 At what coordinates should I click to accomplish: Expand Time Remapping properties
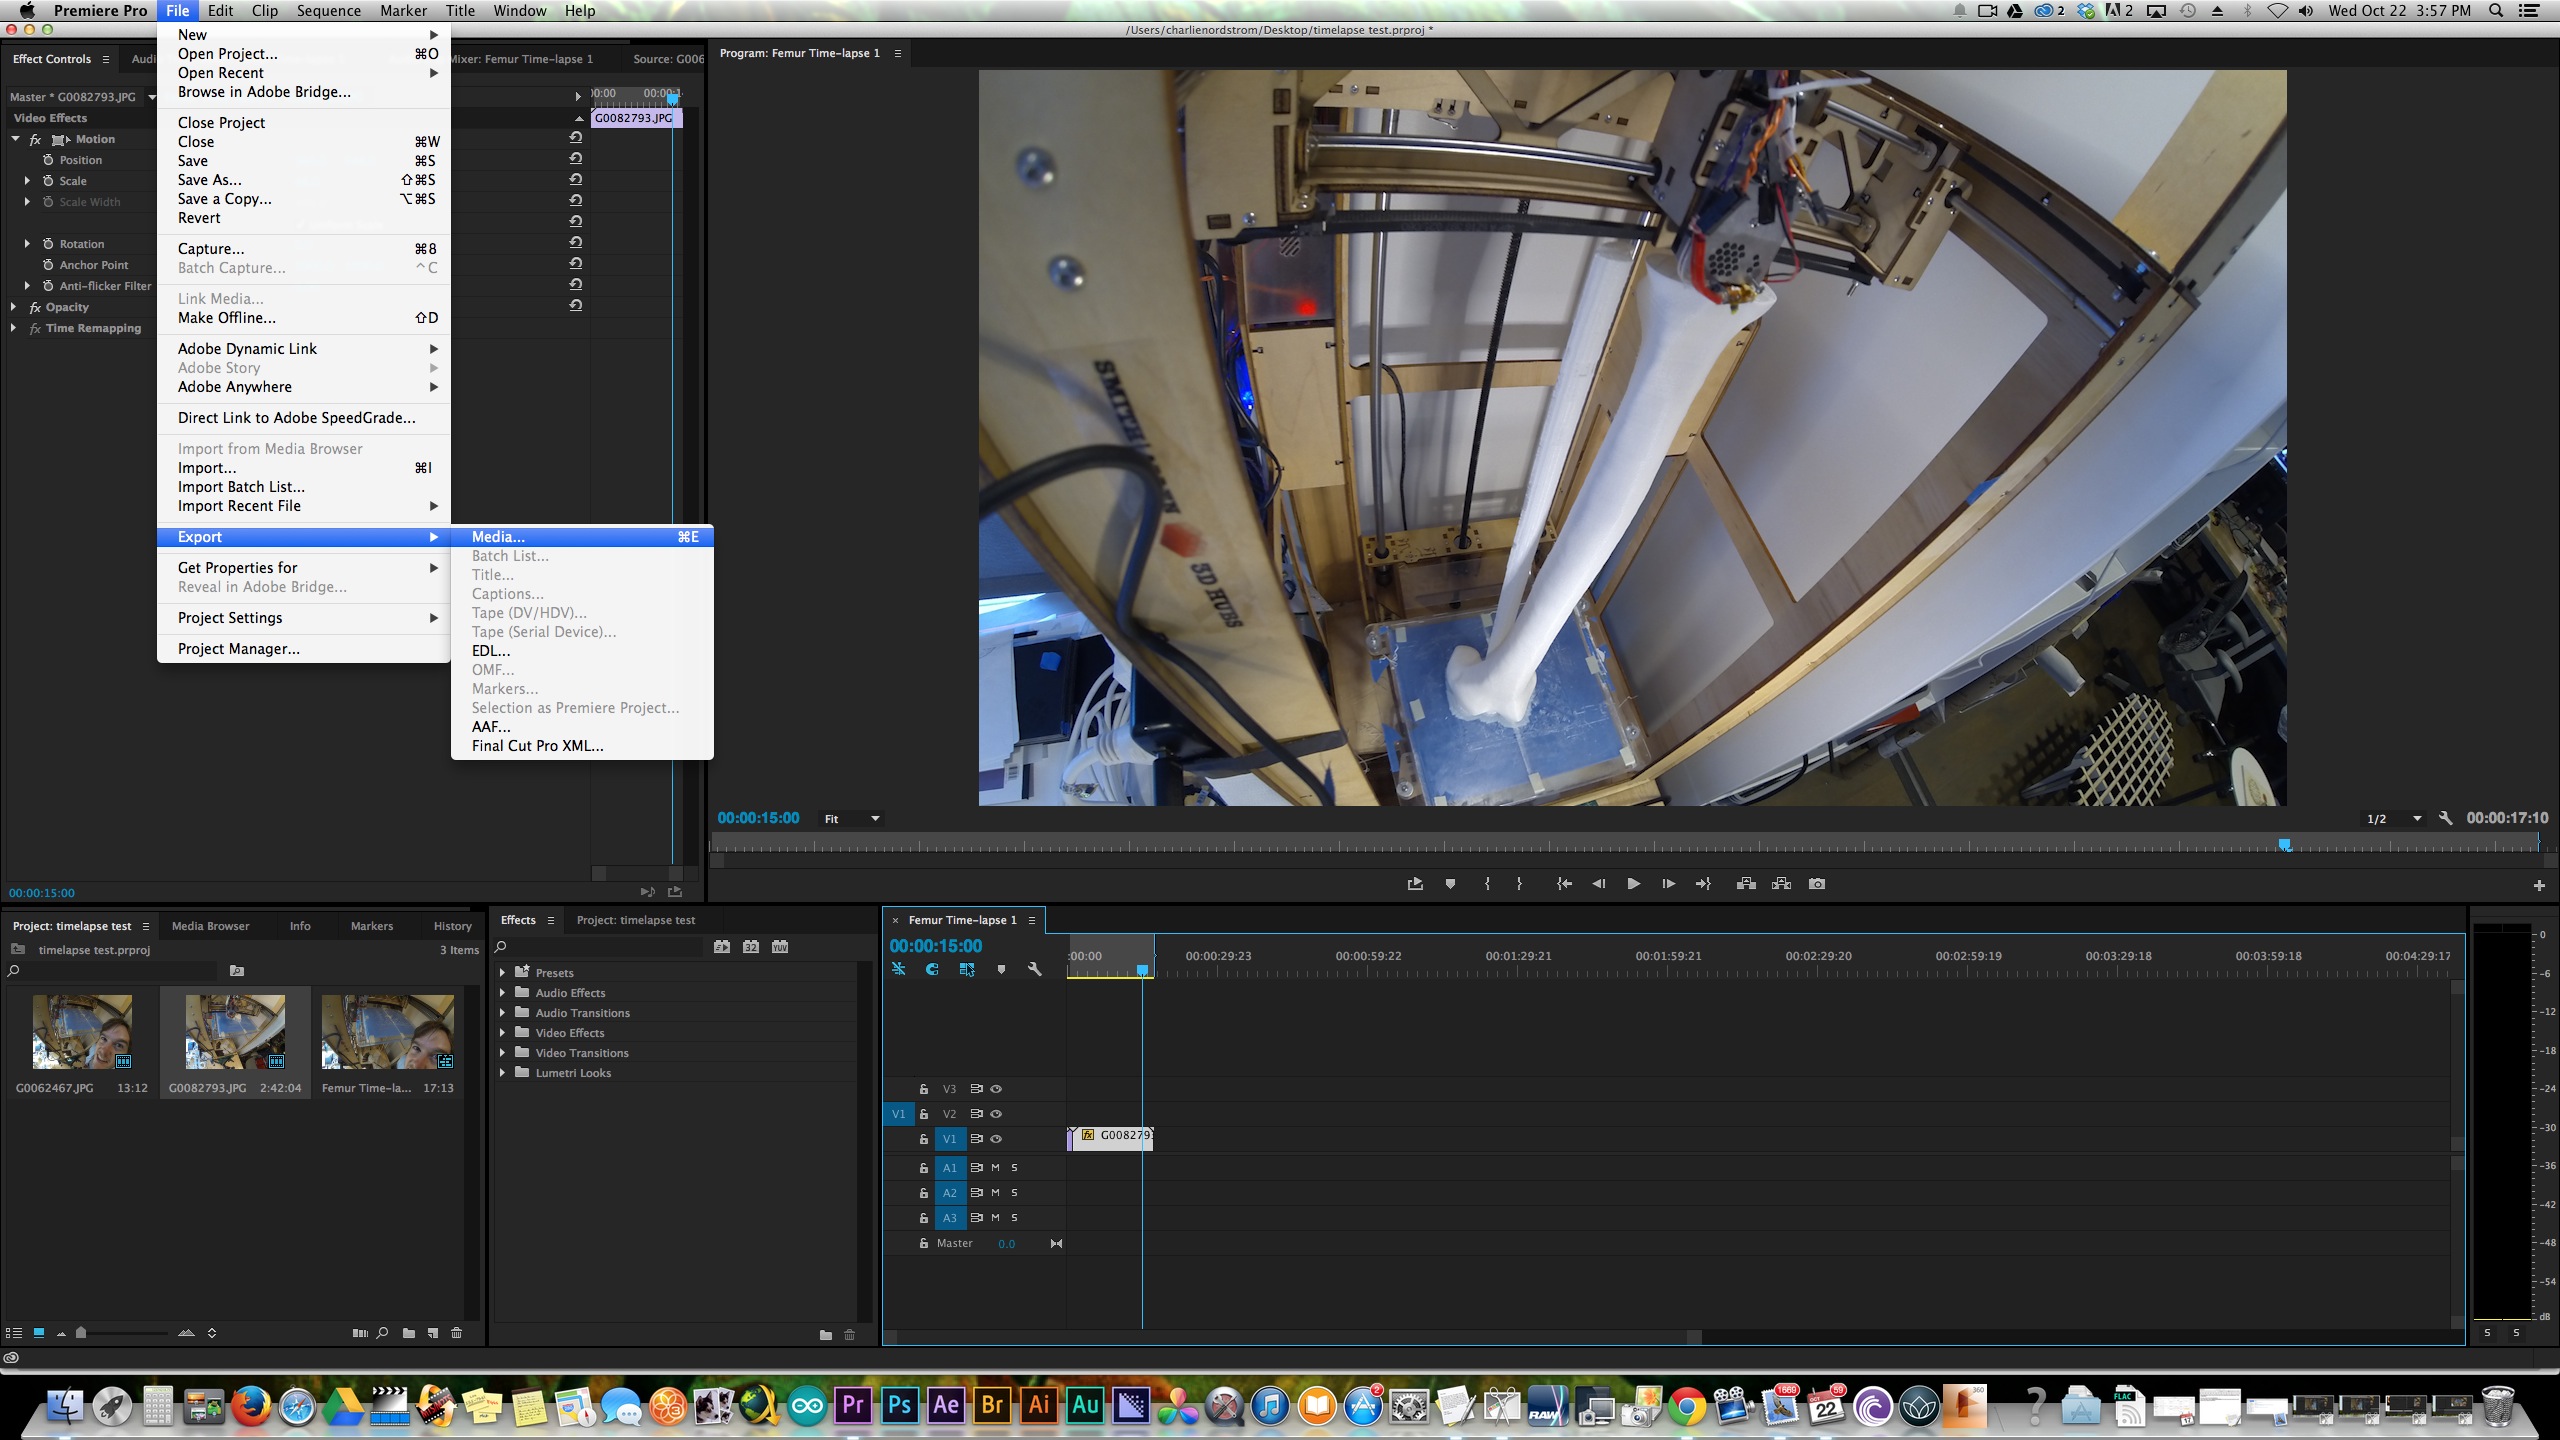[x=13, y=328]
